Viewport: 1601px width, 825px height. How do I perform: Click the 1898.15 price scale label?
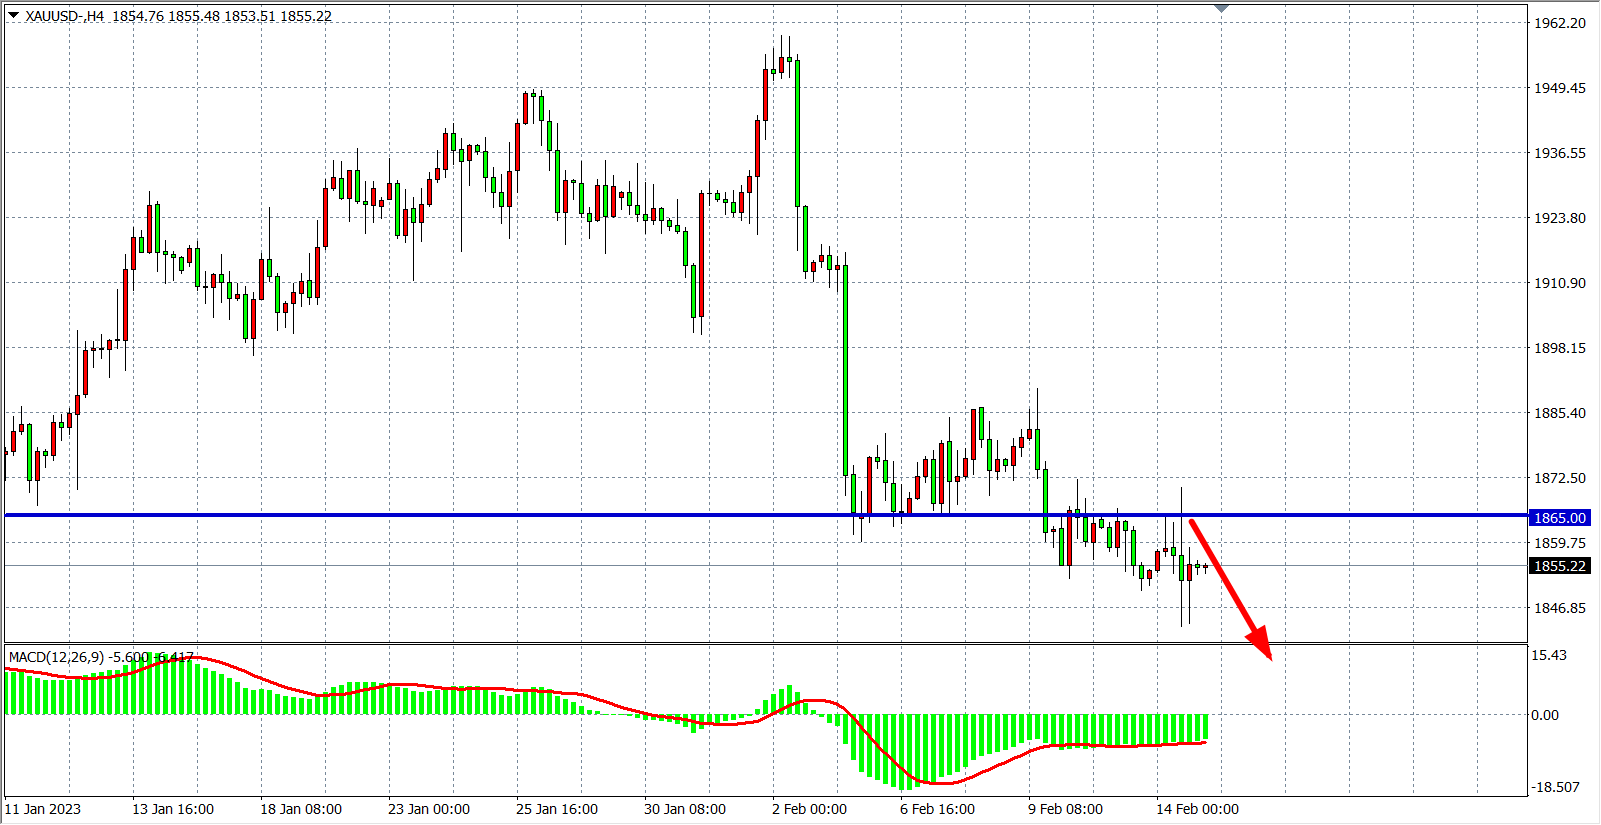click(x=1560, y=348)
